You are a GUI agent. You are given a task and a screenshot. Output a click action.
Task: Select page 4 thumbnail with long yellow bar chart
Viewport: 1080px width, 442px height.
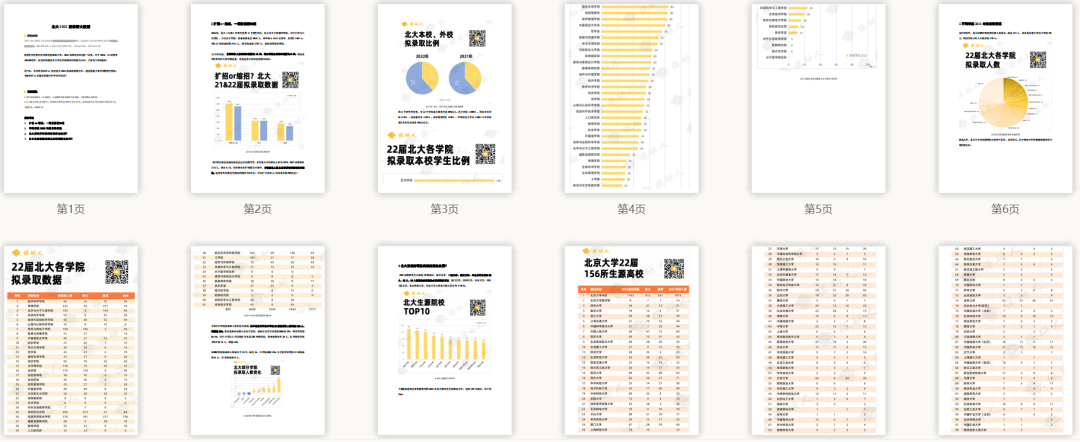632,98
